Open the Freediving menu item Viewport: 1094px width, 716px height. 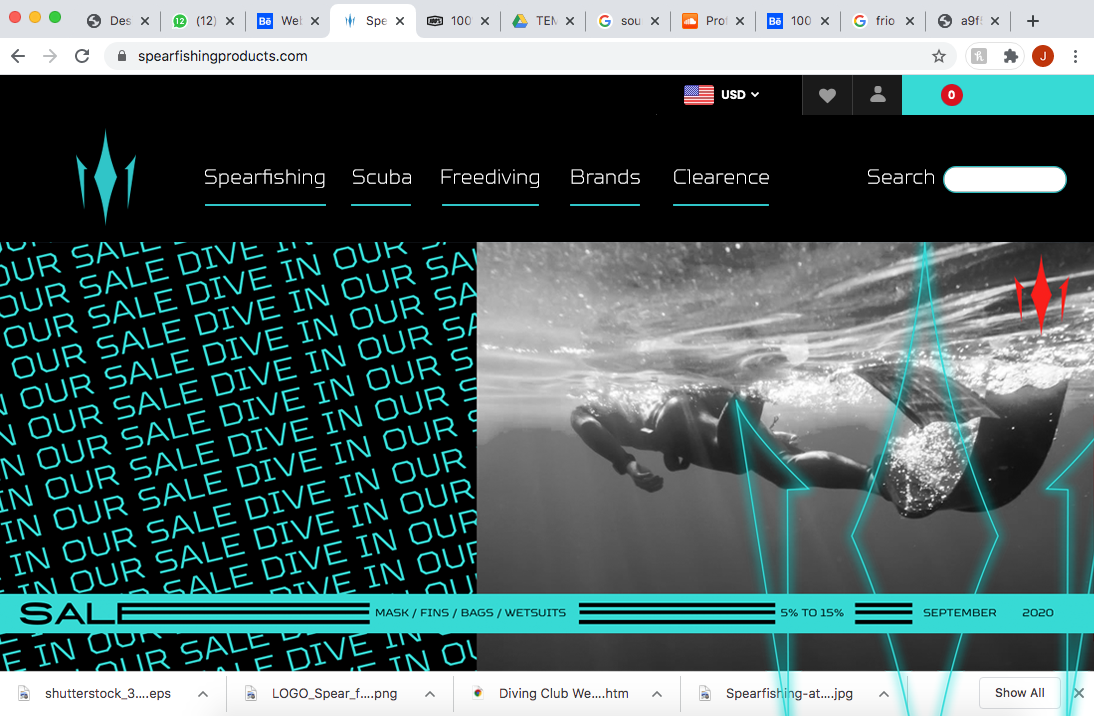[x=490, y=178]
